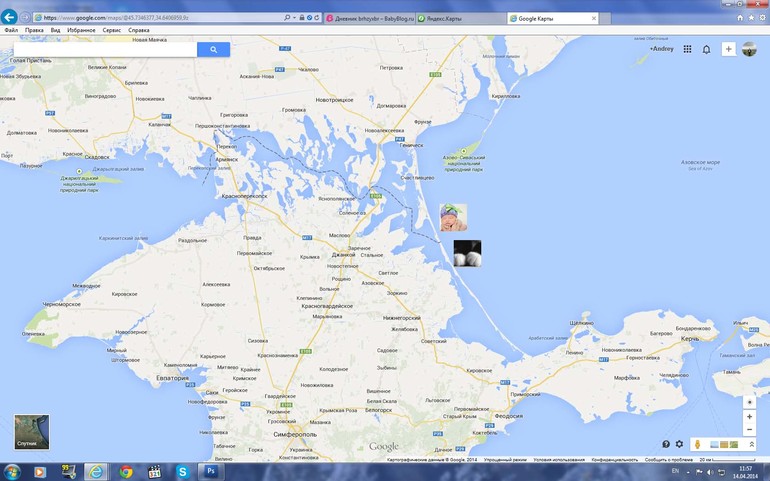The height and width of the screenshot is (481, 770).
Task: Zoom out the map
Action: (749, 429)
